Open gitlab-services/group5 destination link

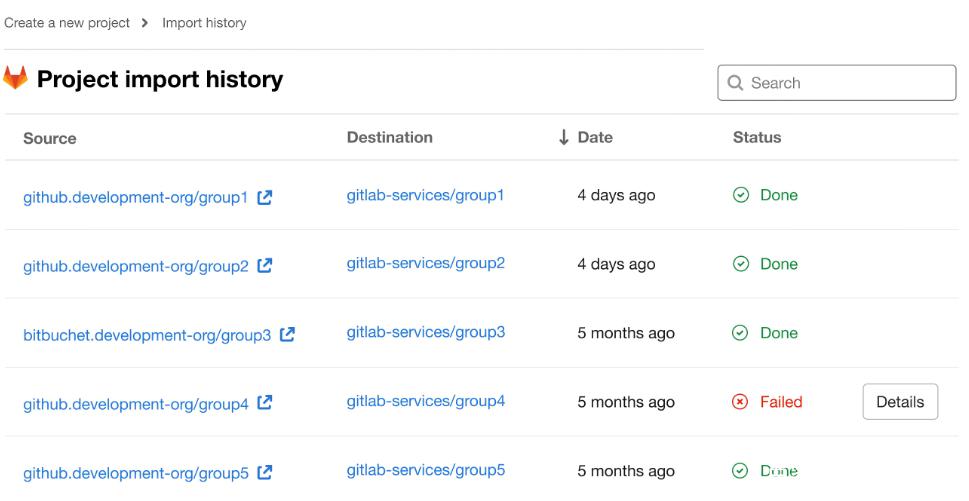[425, 470]
